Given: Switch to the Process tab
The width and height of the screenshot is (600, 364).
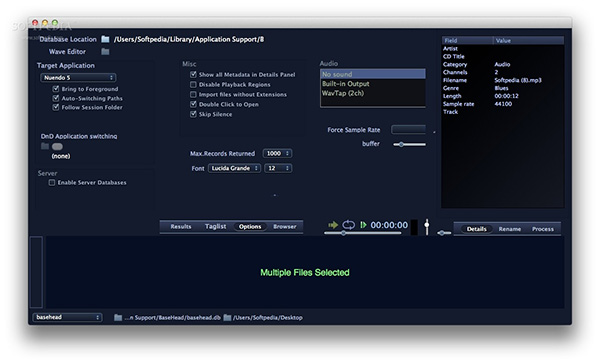Looking at the screenshot, I should click(543, 229).
